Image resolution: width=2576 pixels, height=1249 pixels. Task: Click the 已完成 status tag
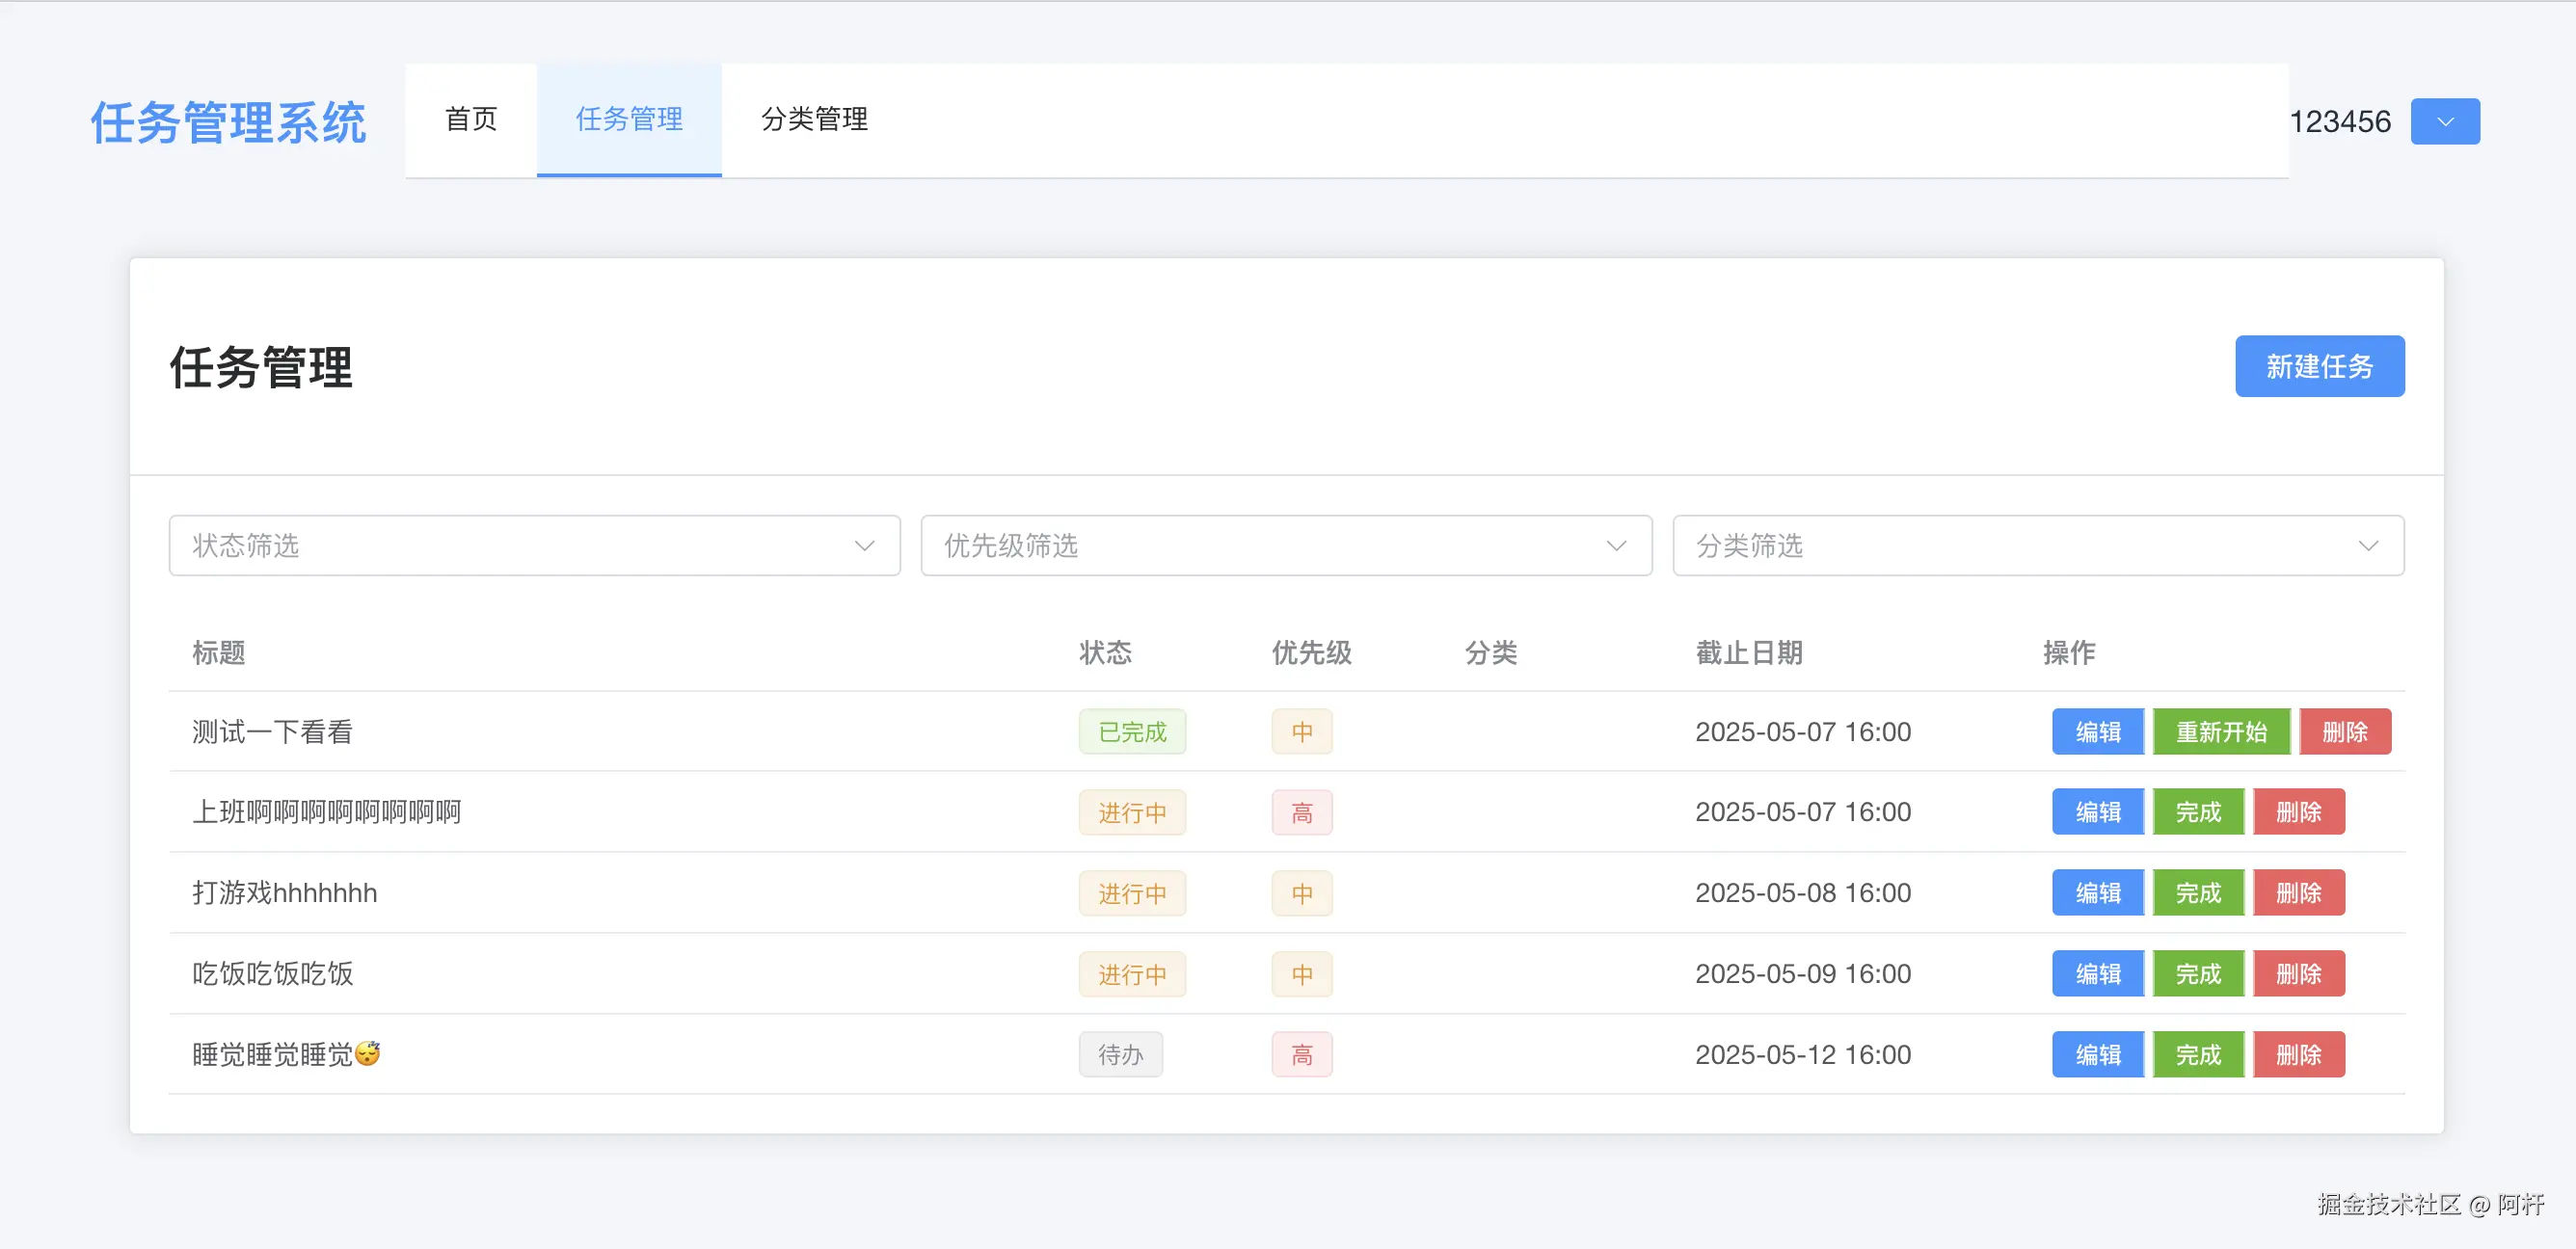[1131, 732]
